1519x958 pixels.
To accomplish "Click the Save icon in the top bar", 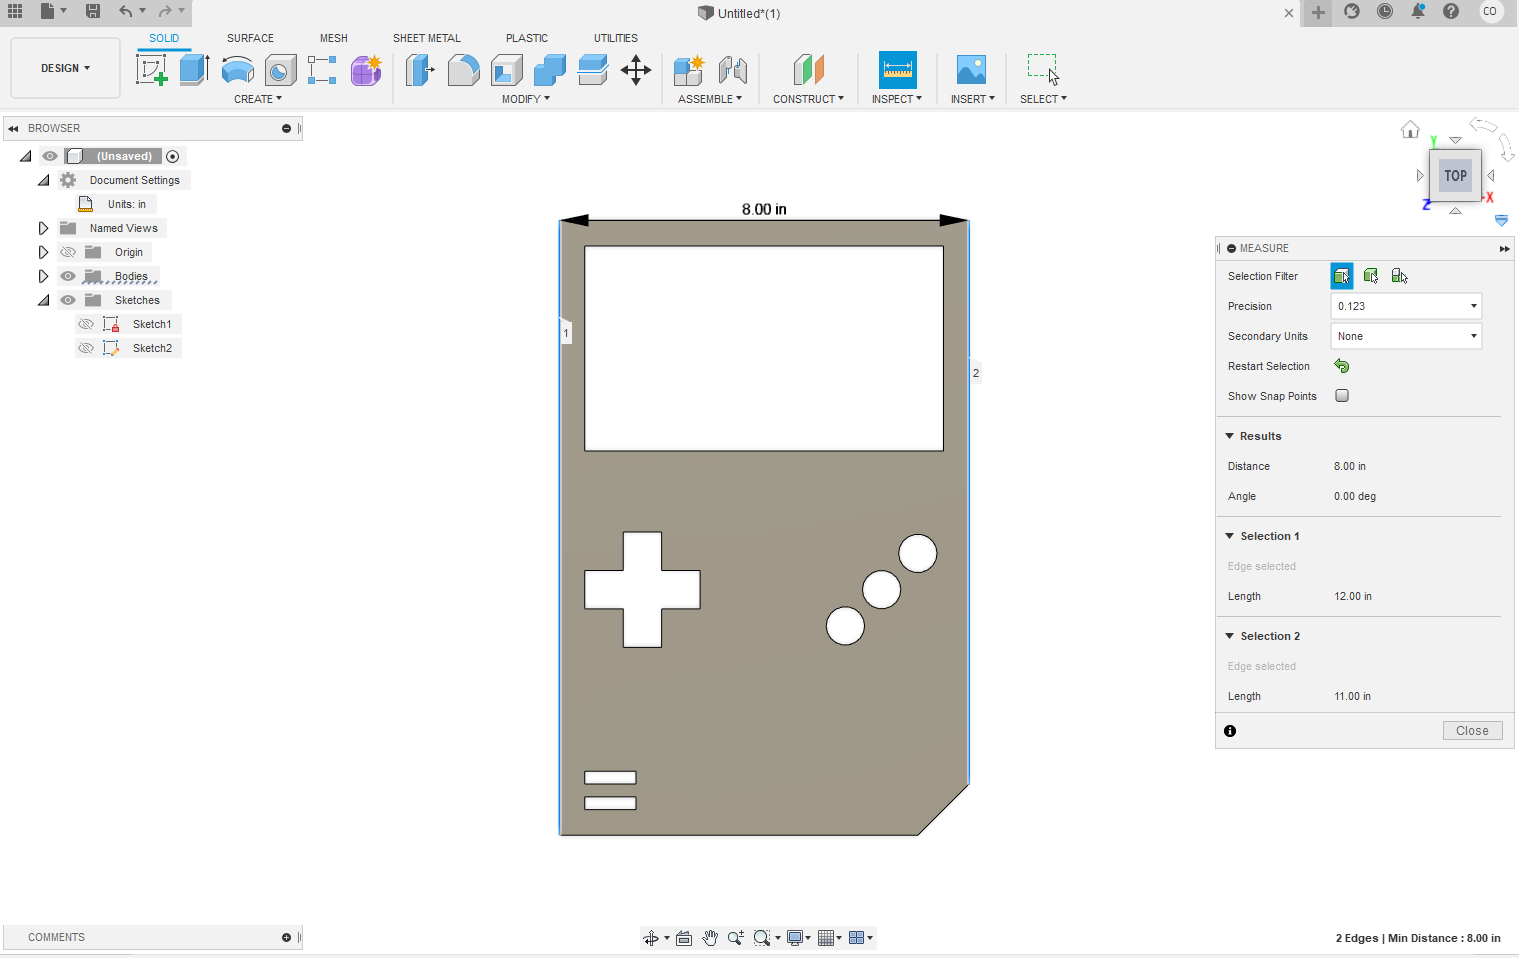I will pyautogui.click(x=93, y=11).
